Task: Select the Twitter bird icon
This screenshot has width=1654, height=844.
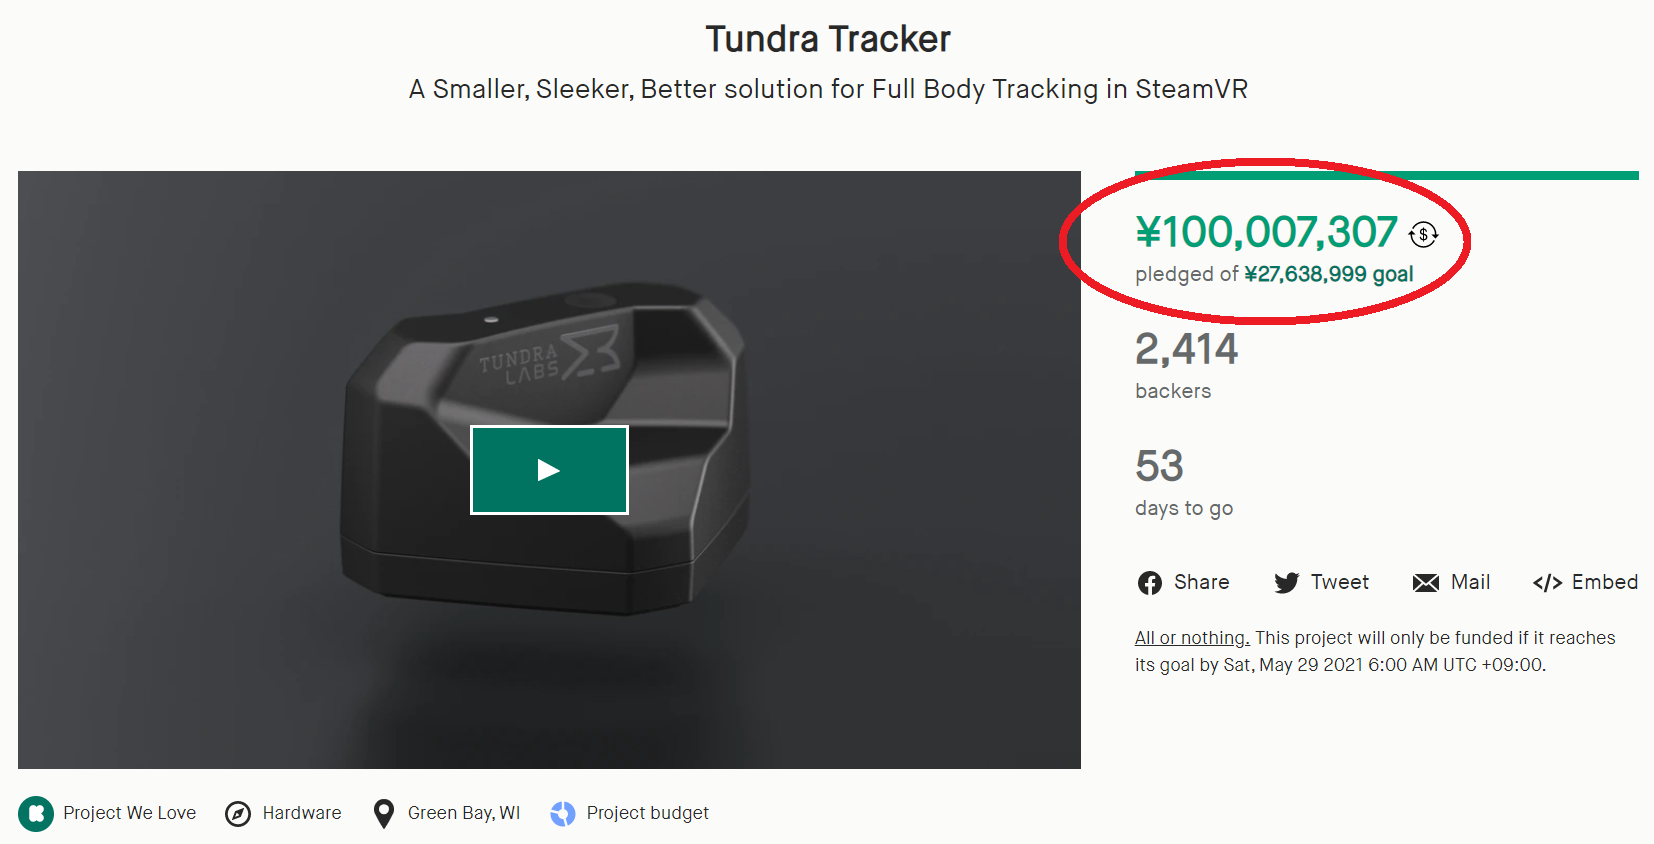Action: tap(1287, 582)
